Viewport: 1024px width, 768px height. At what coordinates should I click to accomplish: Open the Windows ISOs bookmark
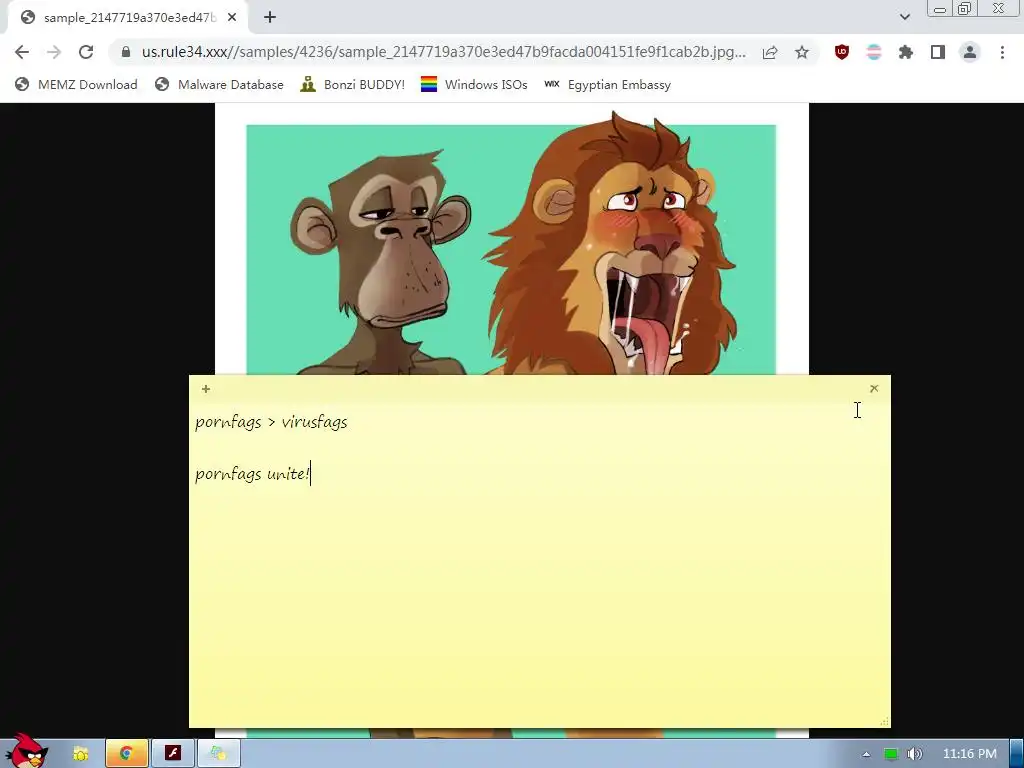pyautogui.click(x=474, y=84)
